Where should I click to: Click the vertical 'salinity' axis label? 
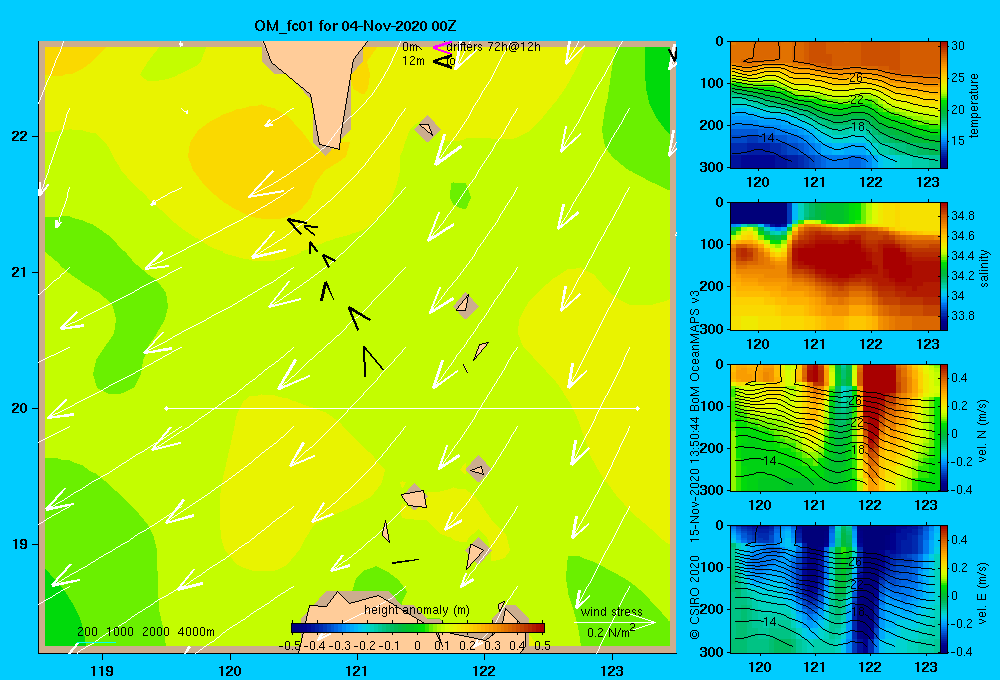click(984, 268)
